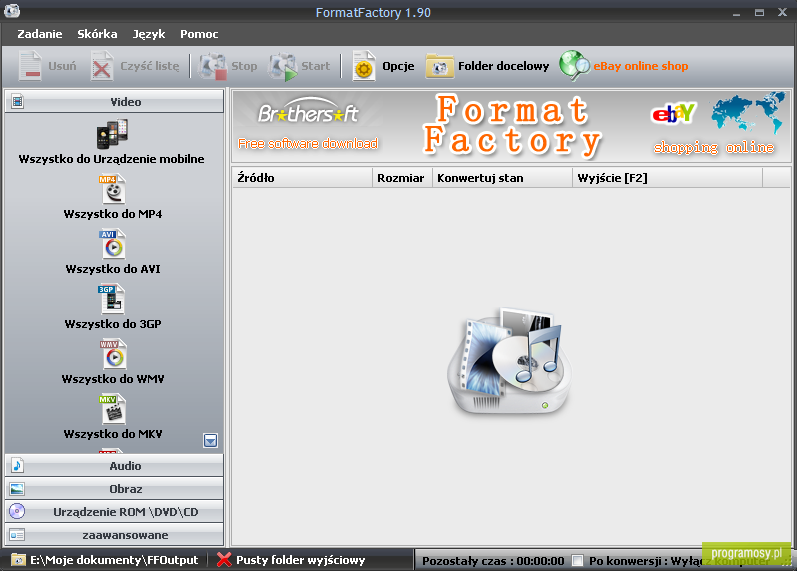The image size is (797, 571).
Task: Toggle the Po konwersji: Wyłącz komputer checkbox
Action: click(577, 560)
